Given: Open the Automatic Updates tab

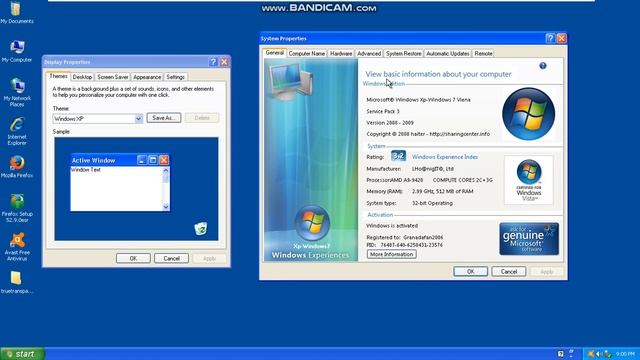Looking at the screenshot, I should (x=448, y=53).
